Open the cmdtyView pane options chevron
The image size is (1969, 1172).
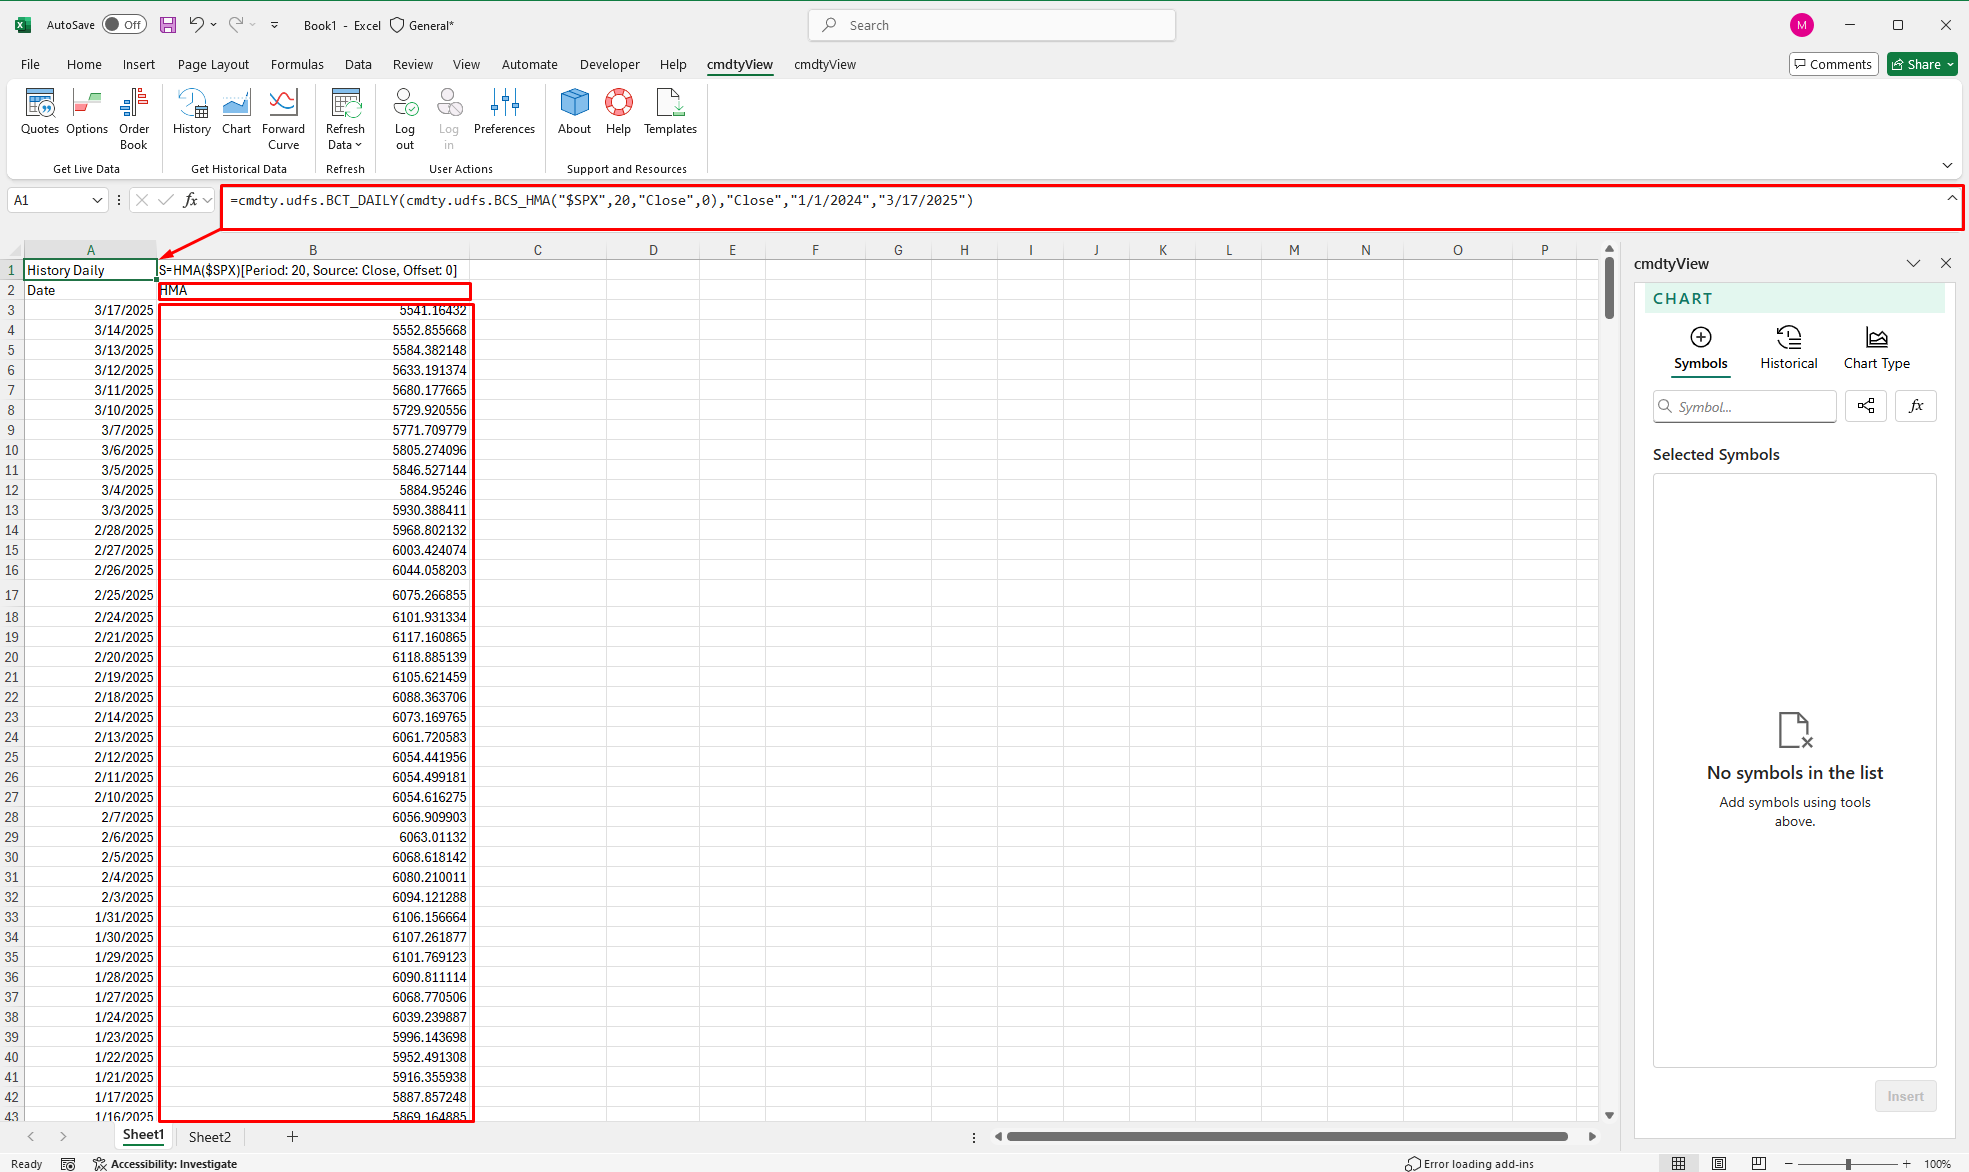coord(1913,263)
